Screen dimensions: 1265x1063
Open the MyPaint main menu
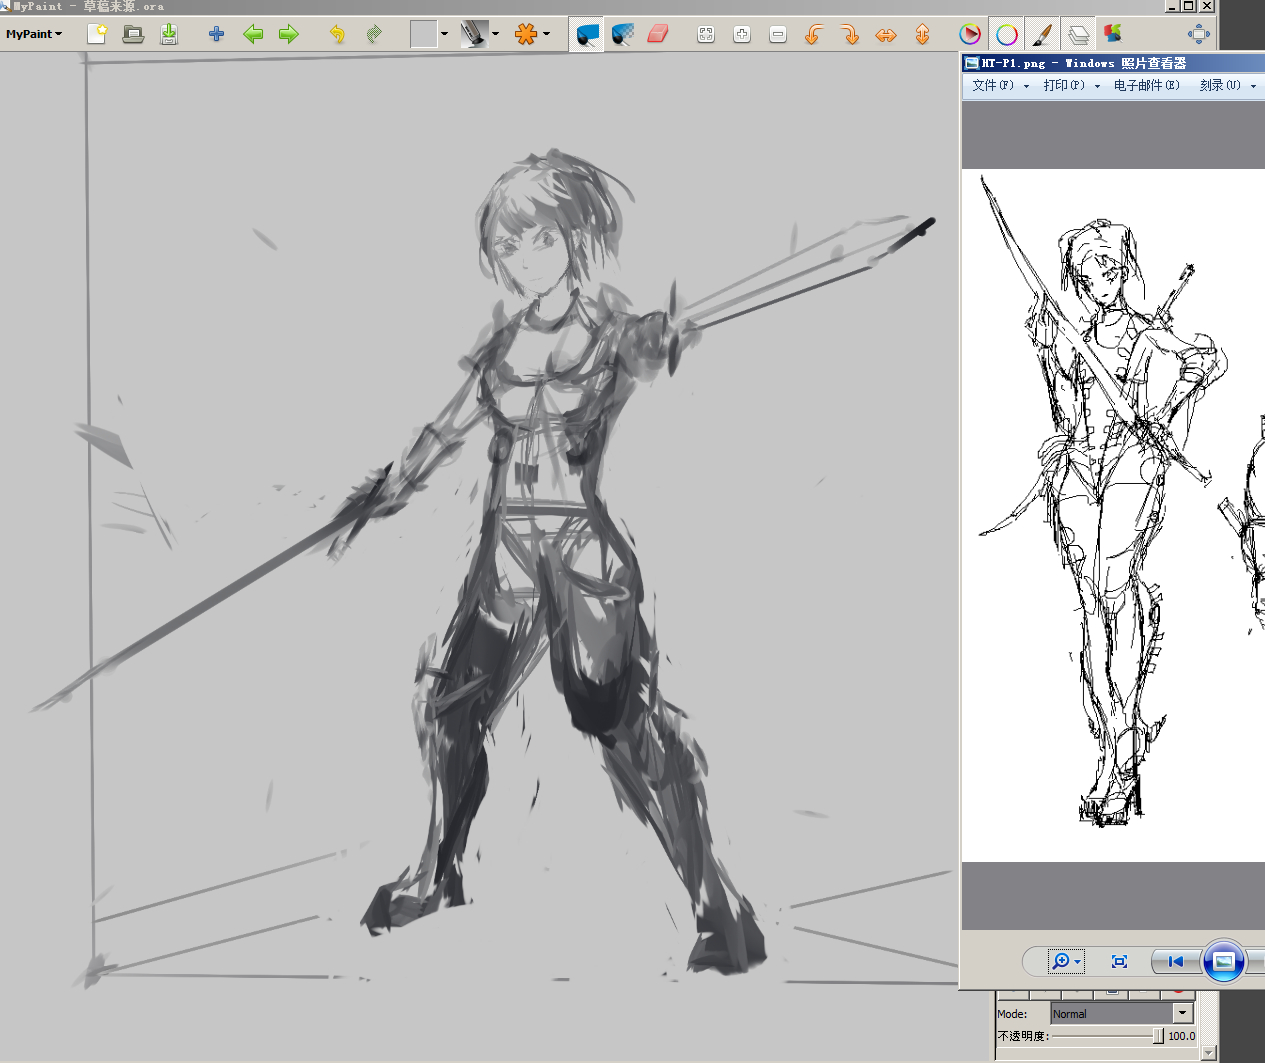click(33, 34)
